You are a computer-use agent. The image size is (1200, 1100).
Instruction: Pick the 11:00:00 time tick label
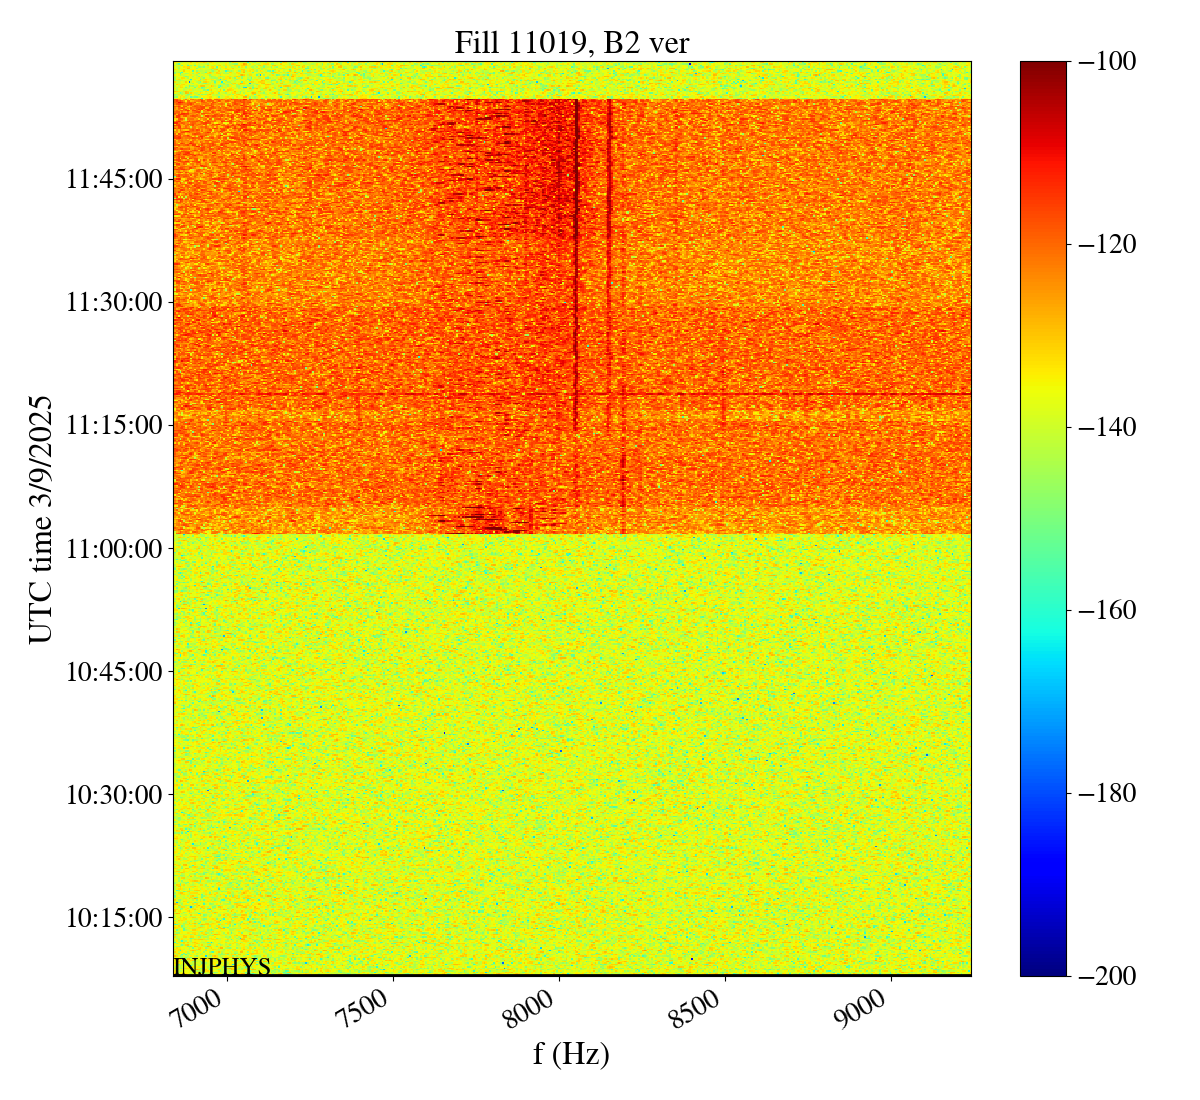114,549
